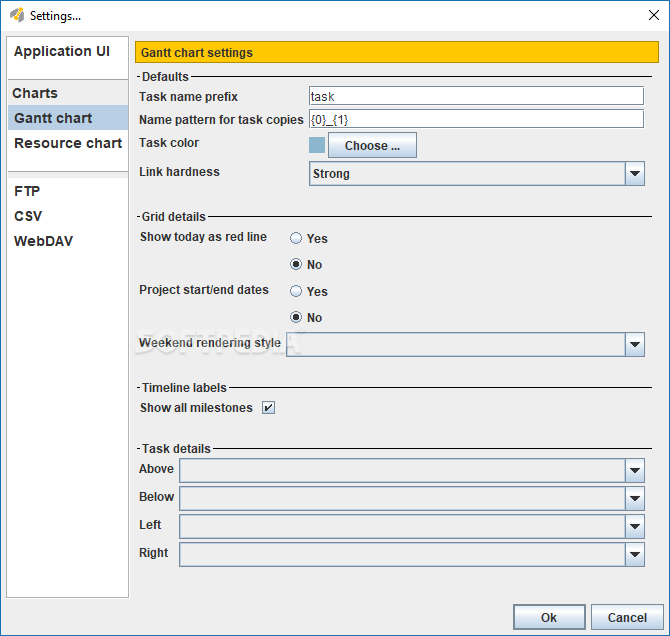
Task: Click the Charts section heading
Action: (35, 93)
